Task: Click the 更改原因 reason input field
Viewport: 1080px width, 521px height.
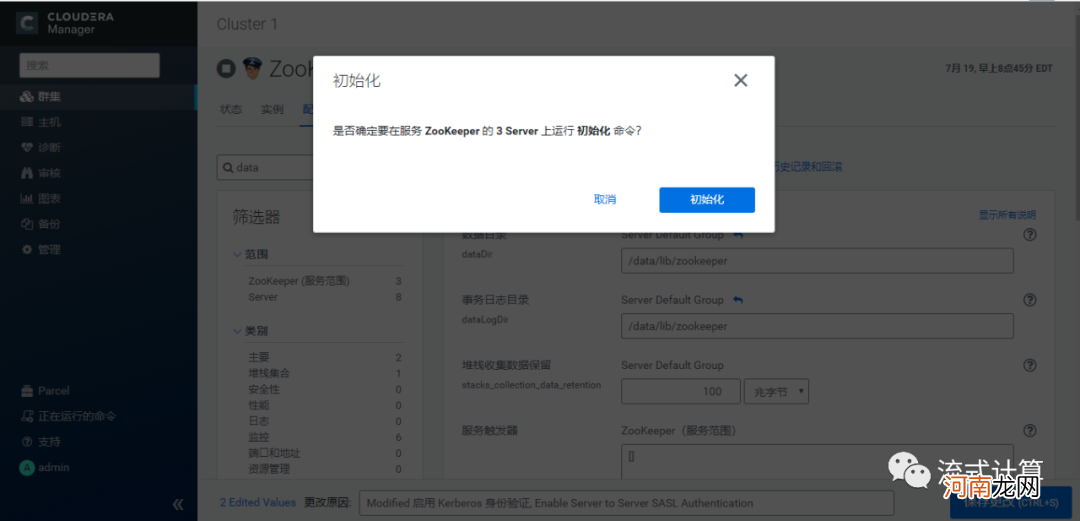Action: coord(627,502)
